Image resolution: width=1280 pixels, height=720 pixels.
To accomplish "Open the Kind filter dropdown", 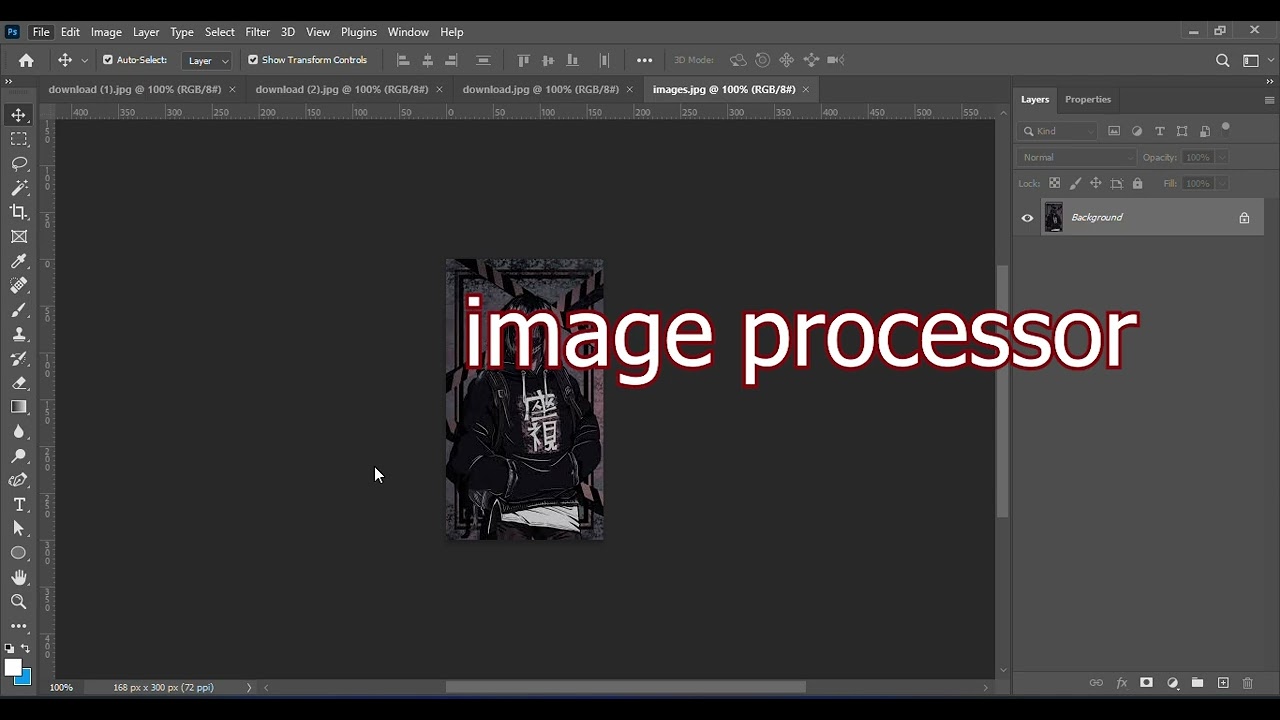I will [1058, 131].
